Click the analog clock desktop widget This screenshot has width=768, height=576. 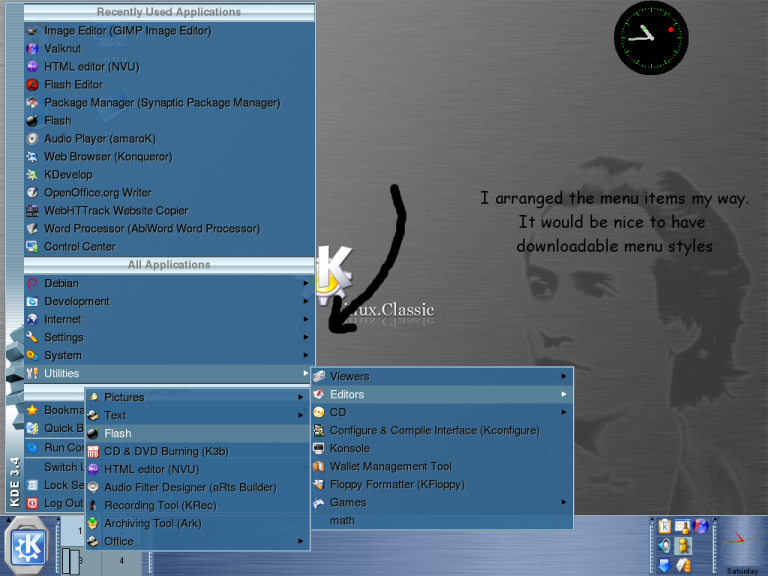651,38
